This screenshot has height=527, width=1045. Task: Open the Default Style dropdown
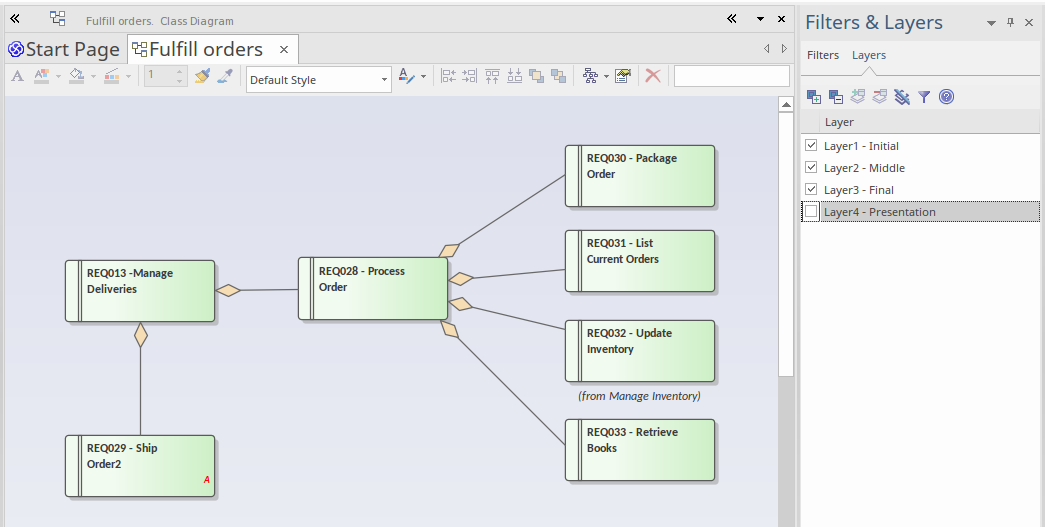coord(384,80)
